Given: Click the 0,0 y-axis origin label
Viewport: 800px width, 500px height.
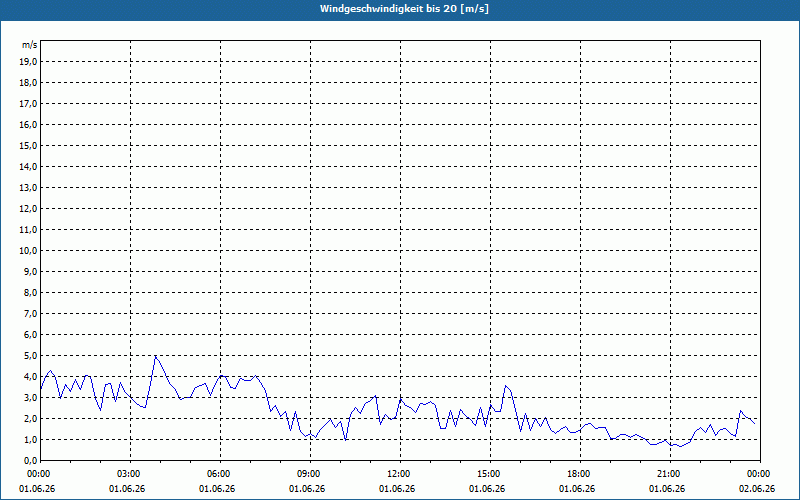Looking at the screenshot, I should [30, 461].
